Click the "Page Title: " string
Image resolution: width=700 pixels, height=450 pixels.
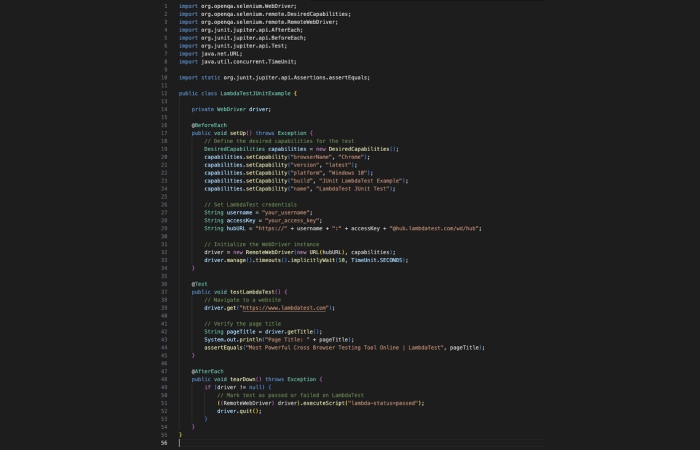coord(290,340)
